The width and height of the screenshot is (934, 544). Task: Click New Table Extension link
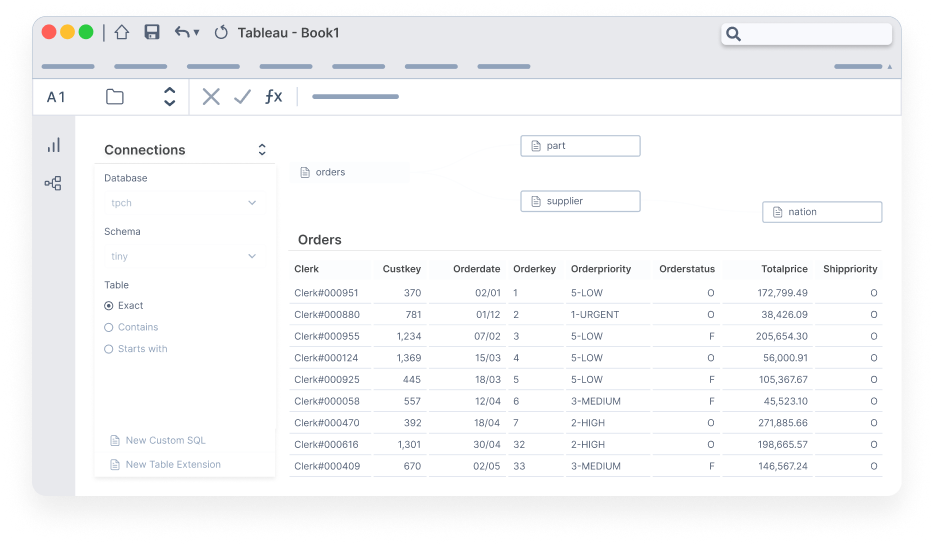tap(166, 465)
